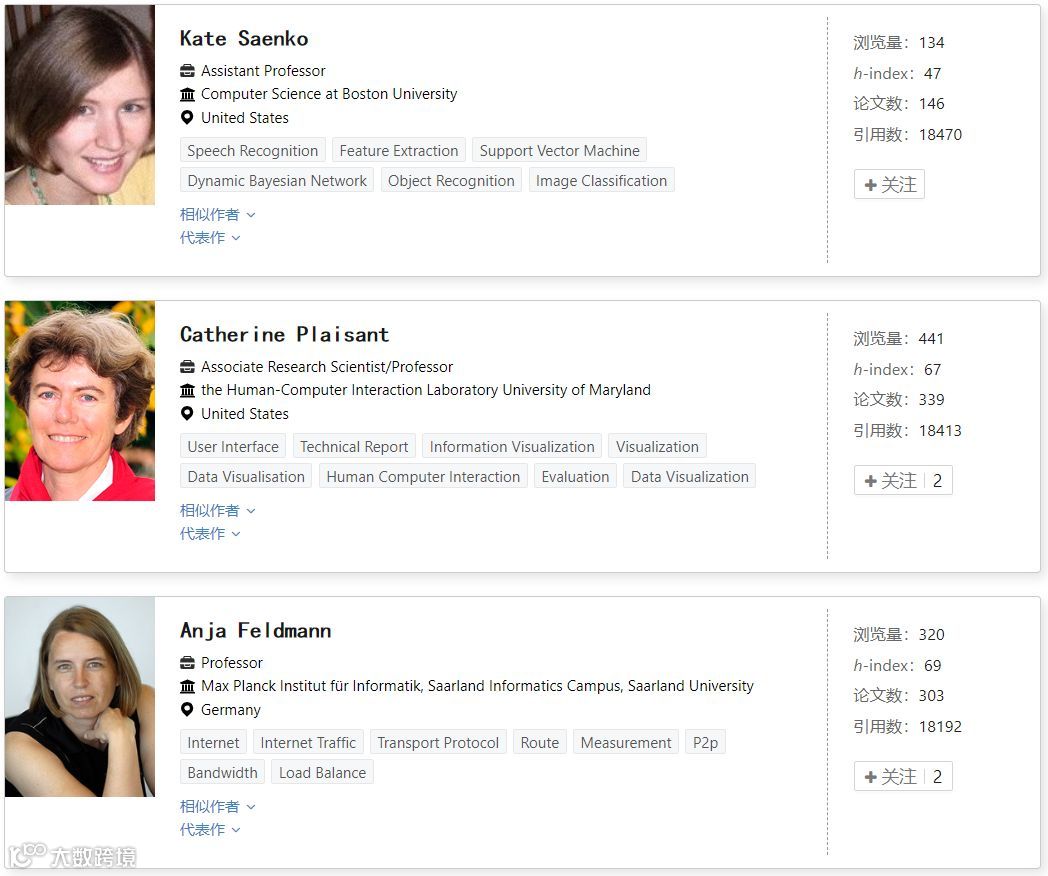This screenshot has height=876, width=1048.
Task: Click location pin under University of Maryland
Action: click(187, 413)
